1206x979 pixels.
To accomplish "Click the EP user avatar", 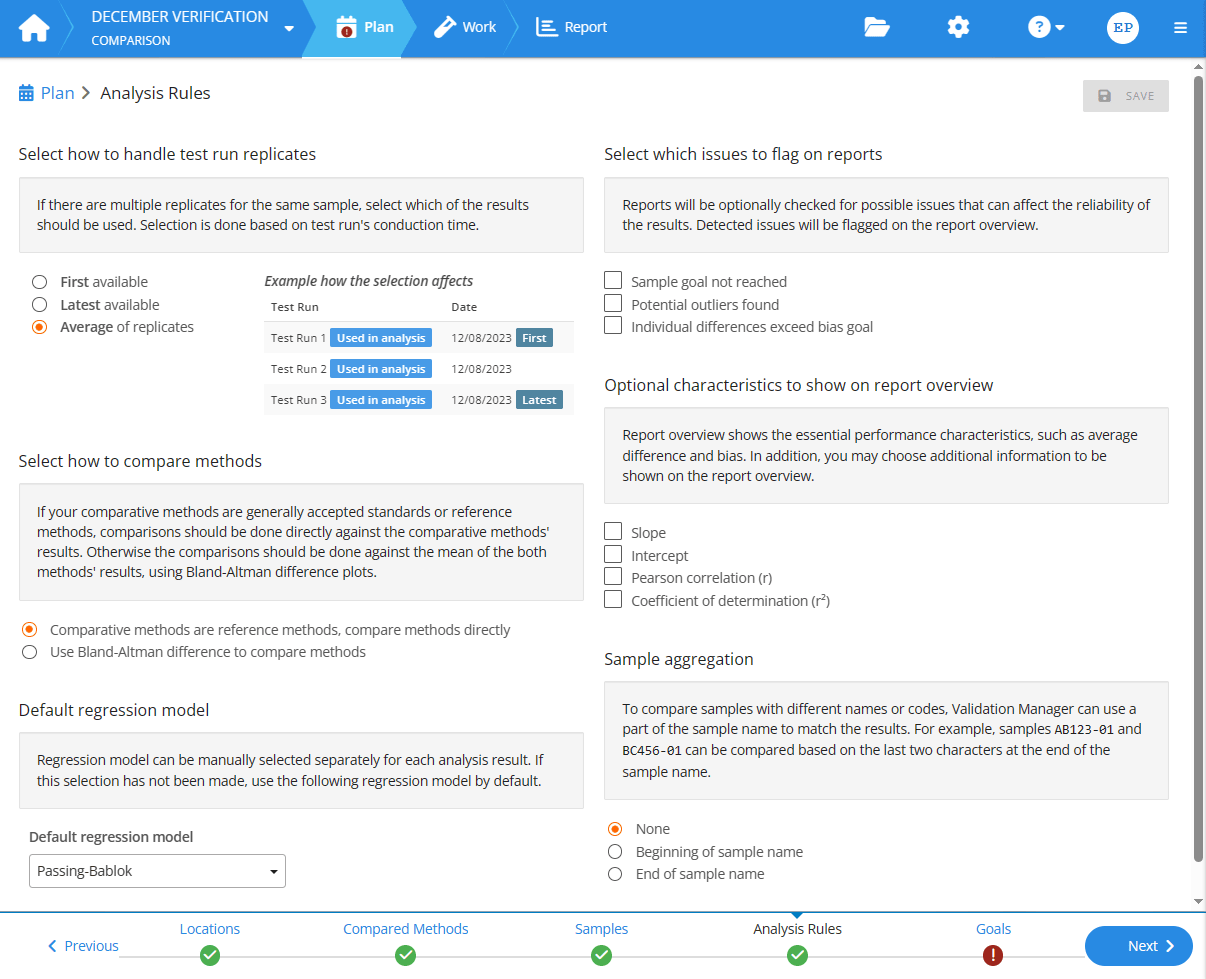I will [1123, 28].
